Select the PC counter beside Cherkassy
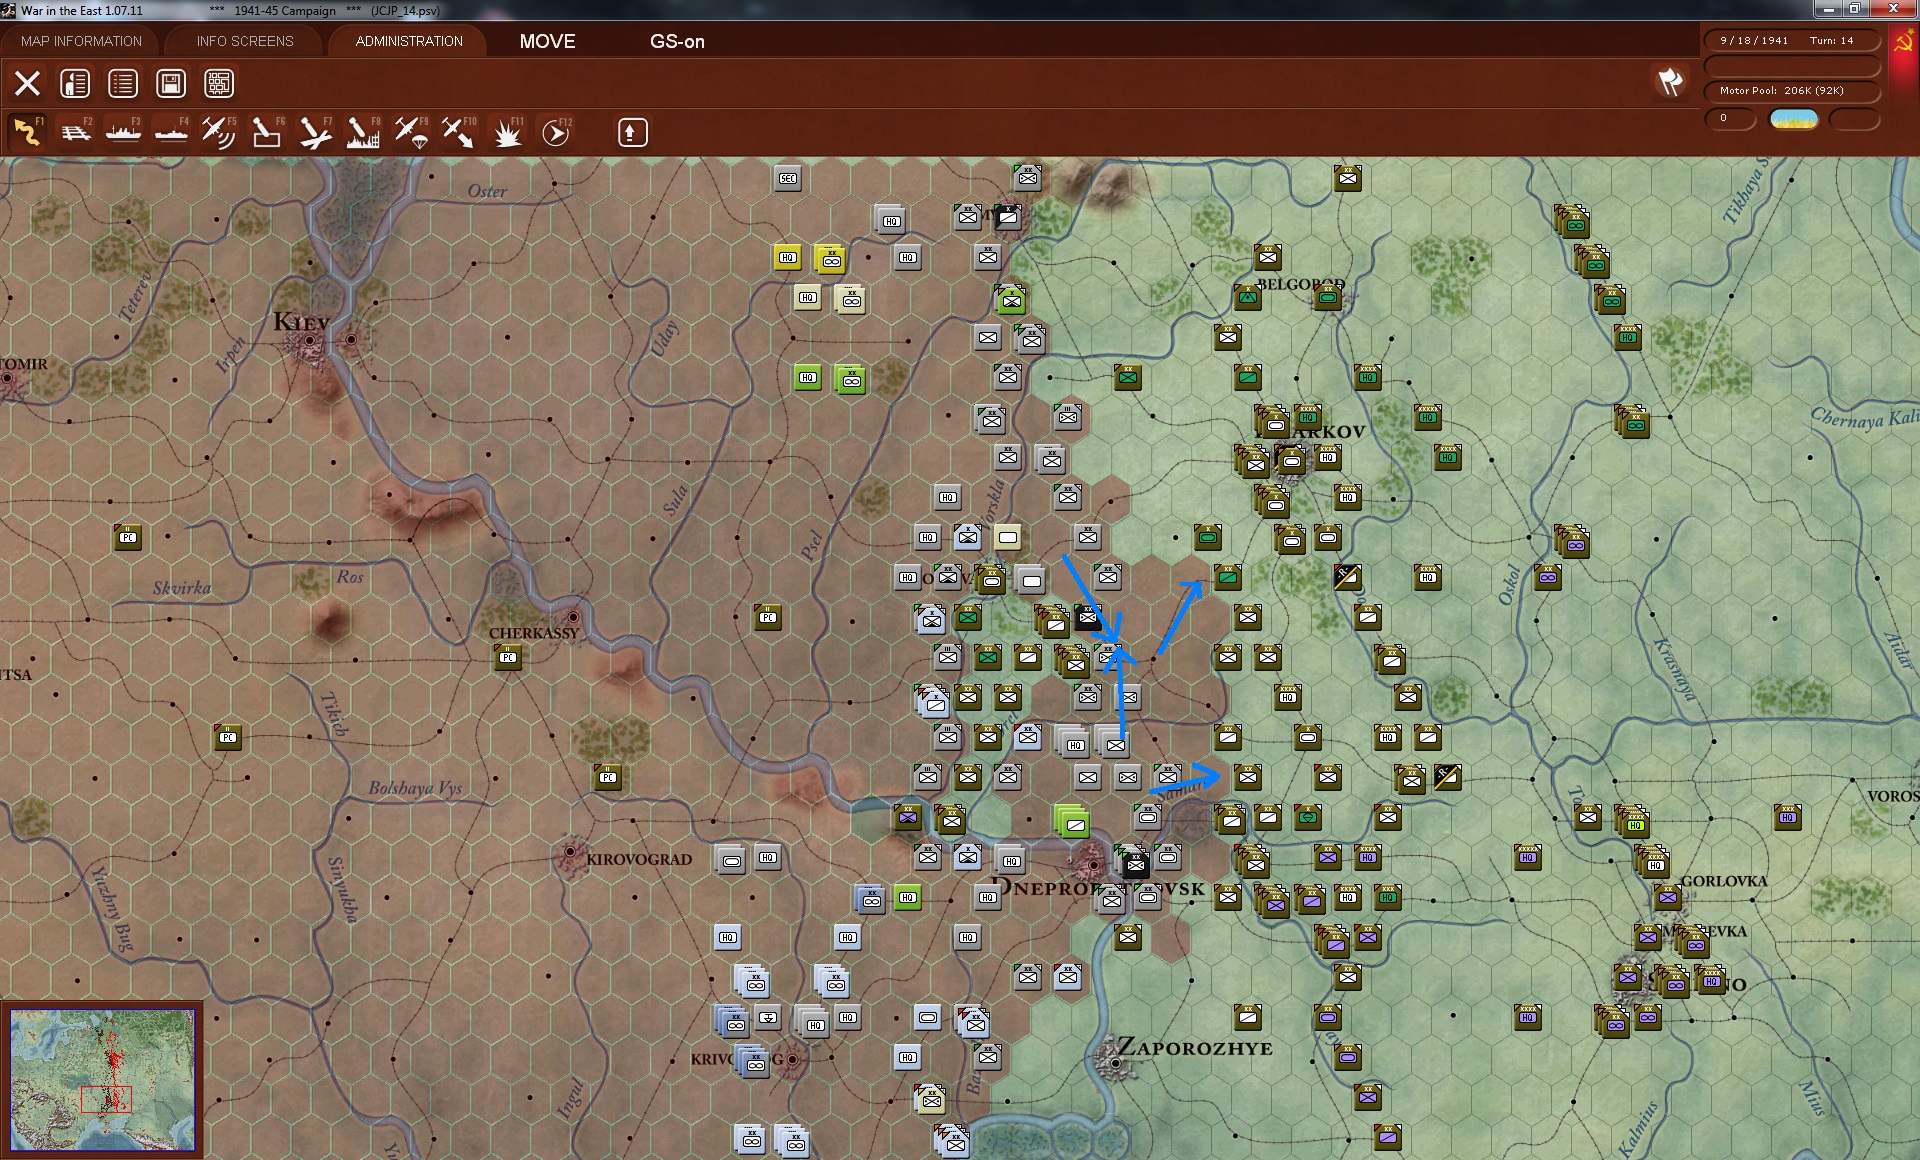This screenshot has height=1160, width=1920. (x=508, y=657)
